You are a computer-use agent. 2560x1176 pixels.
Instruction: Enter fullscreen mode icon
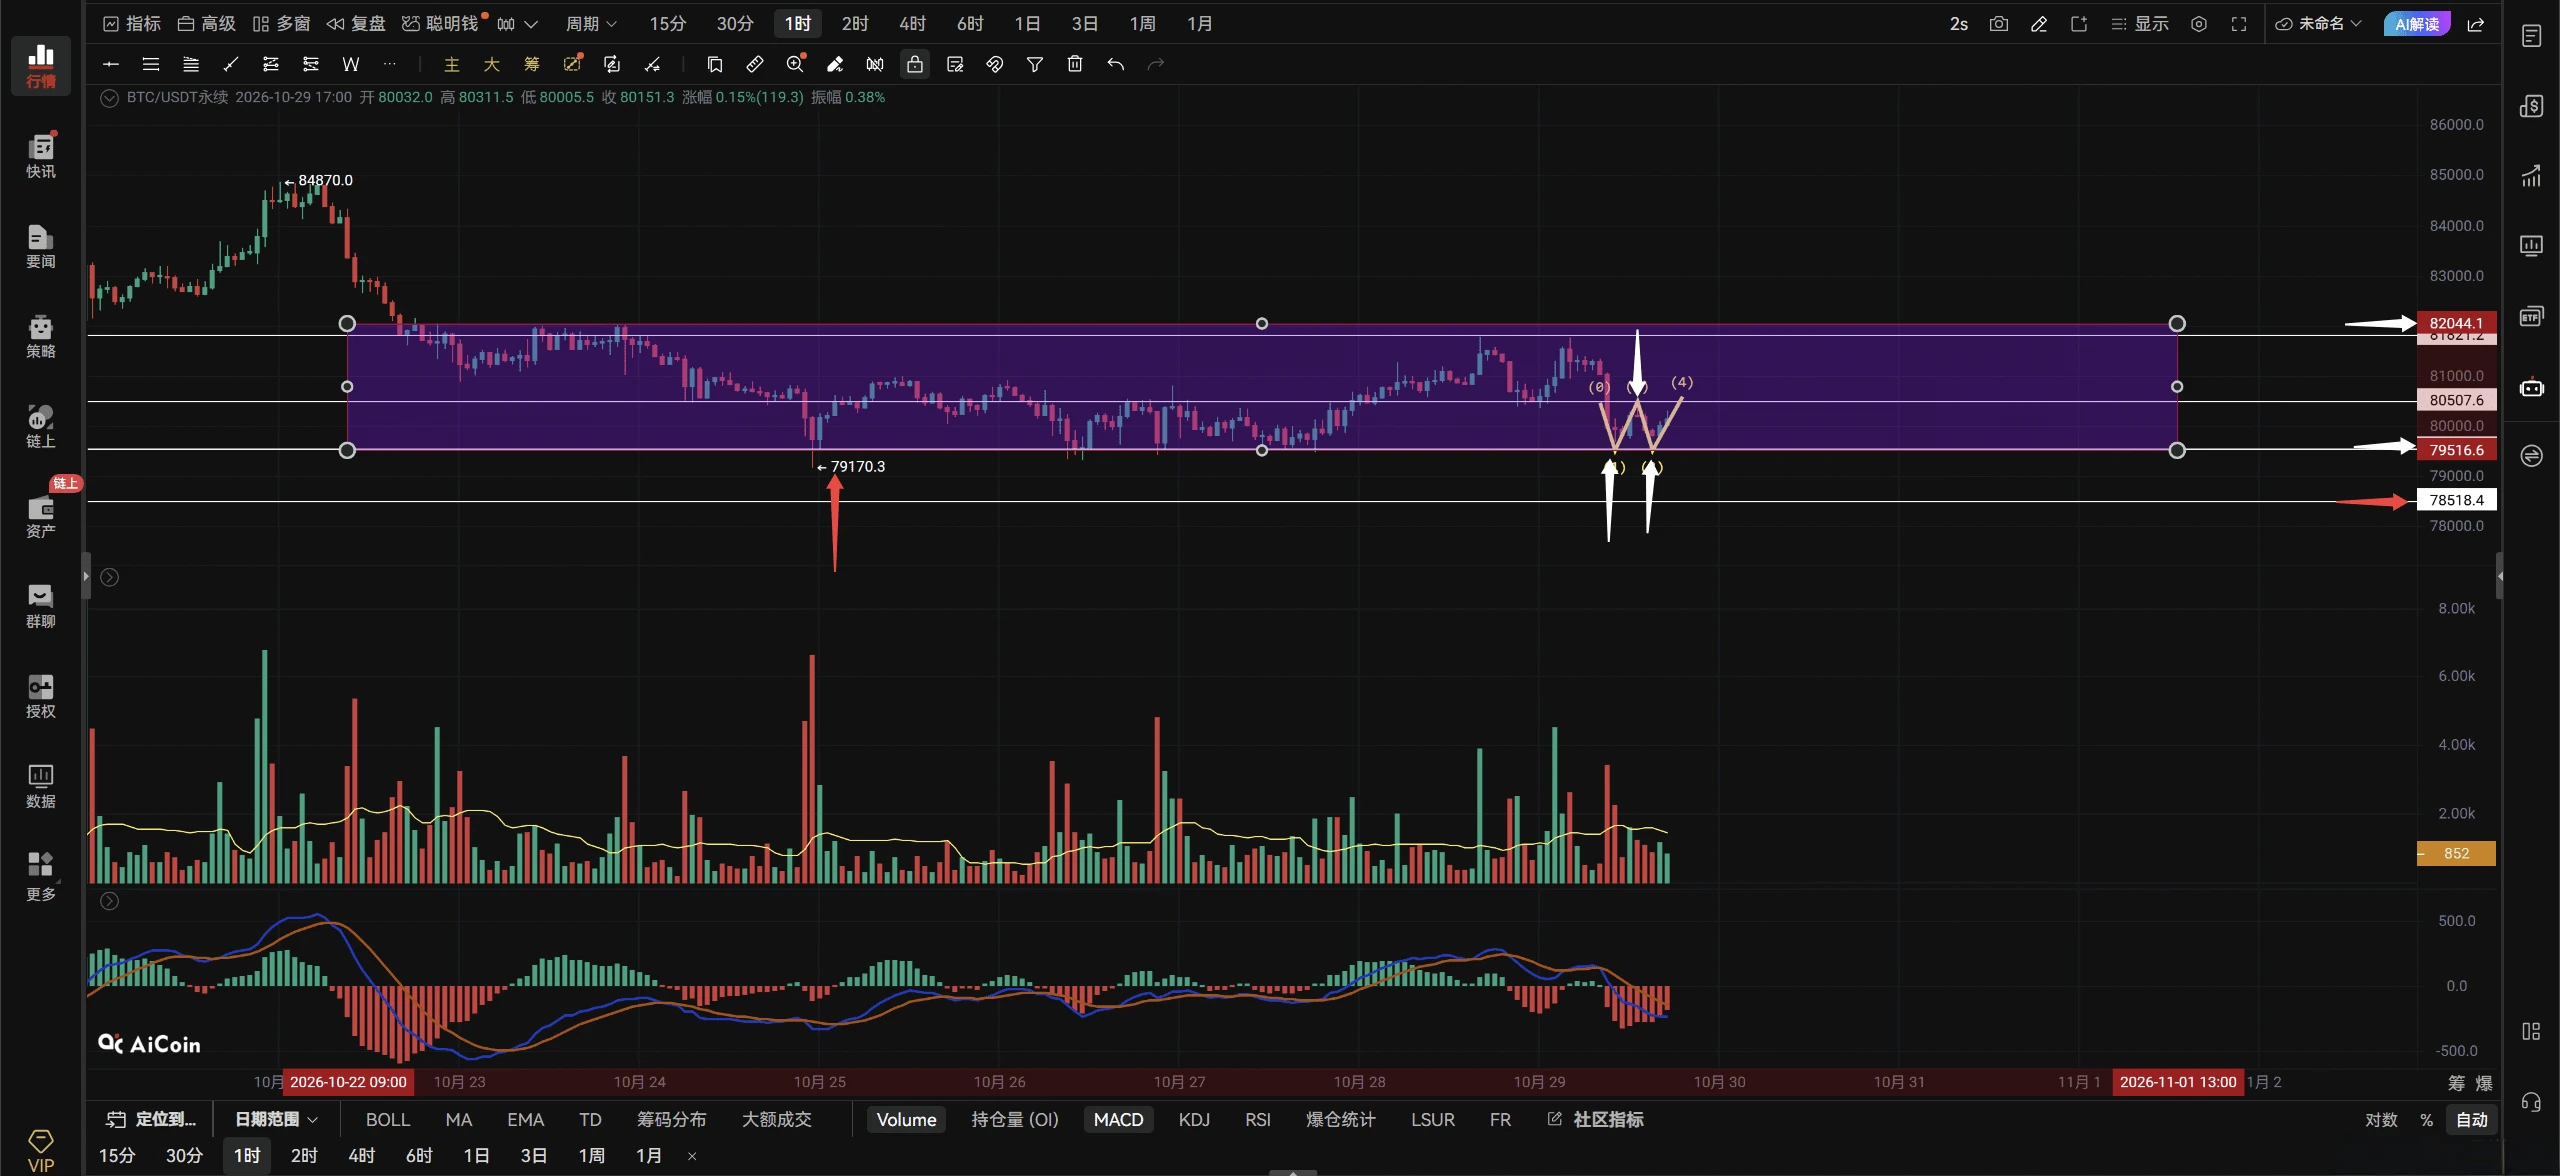2239,23
